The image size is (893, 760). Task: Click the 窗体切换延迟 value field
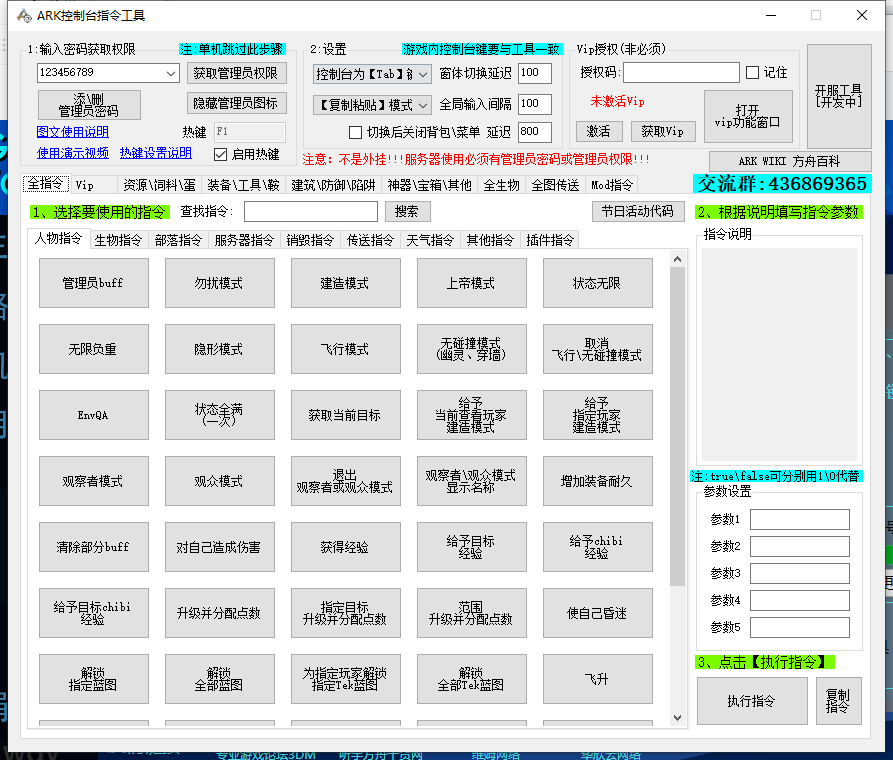click(535, 73)
